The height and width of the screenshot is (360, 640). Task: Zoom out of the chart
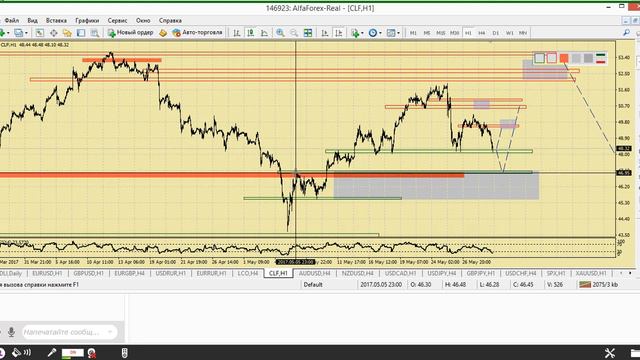pyautogui.click(x=294, y=33)
